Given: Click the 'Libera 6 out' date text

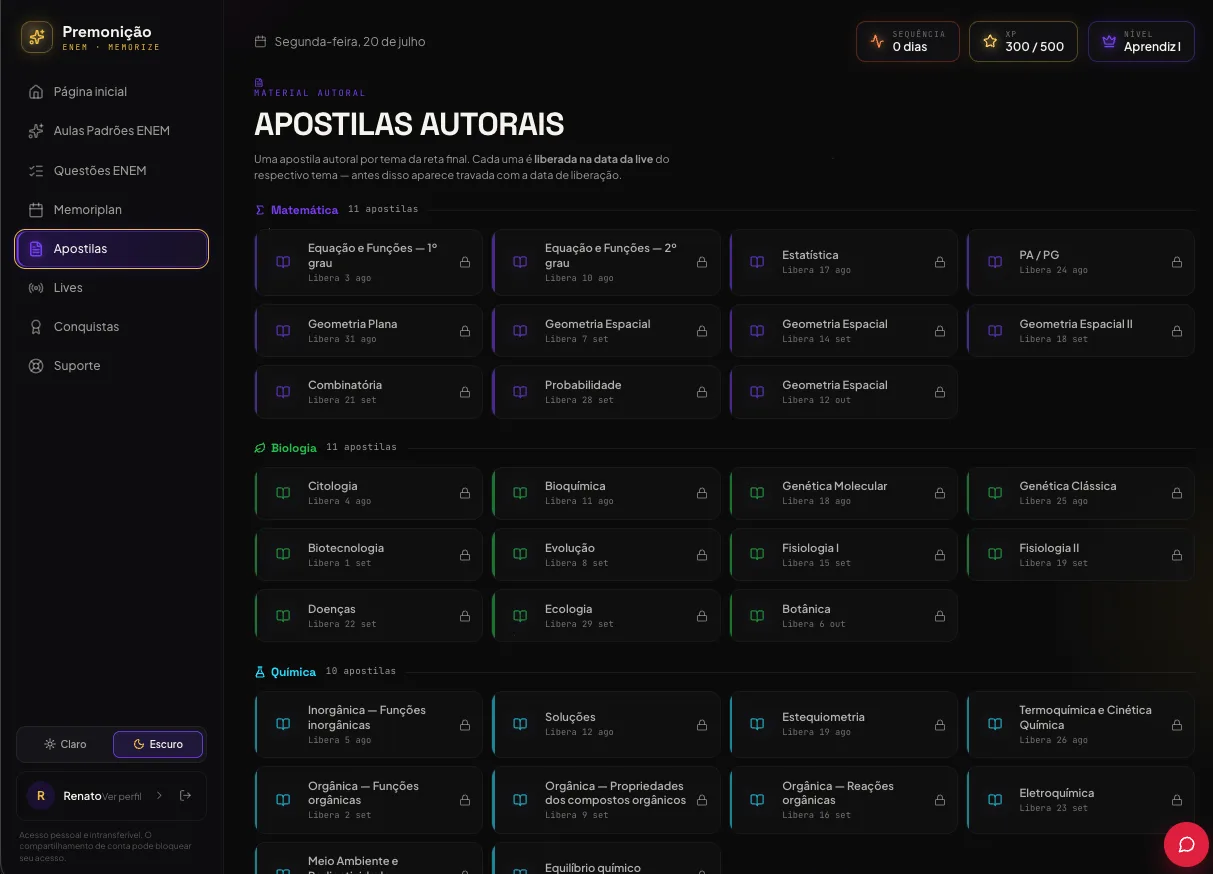Looking at the screenshot, I should tap(813, 624).
